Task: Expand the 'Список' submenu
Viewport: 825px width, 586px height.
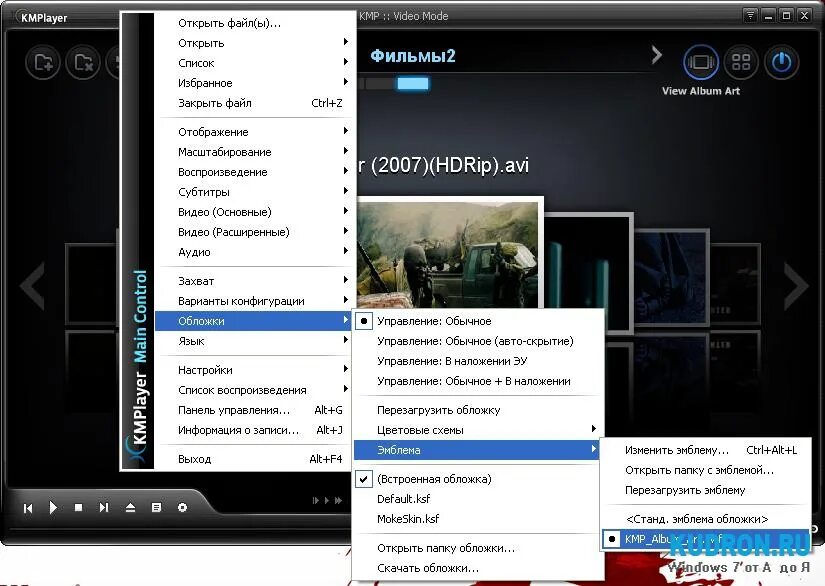Action: pos(255,63)
